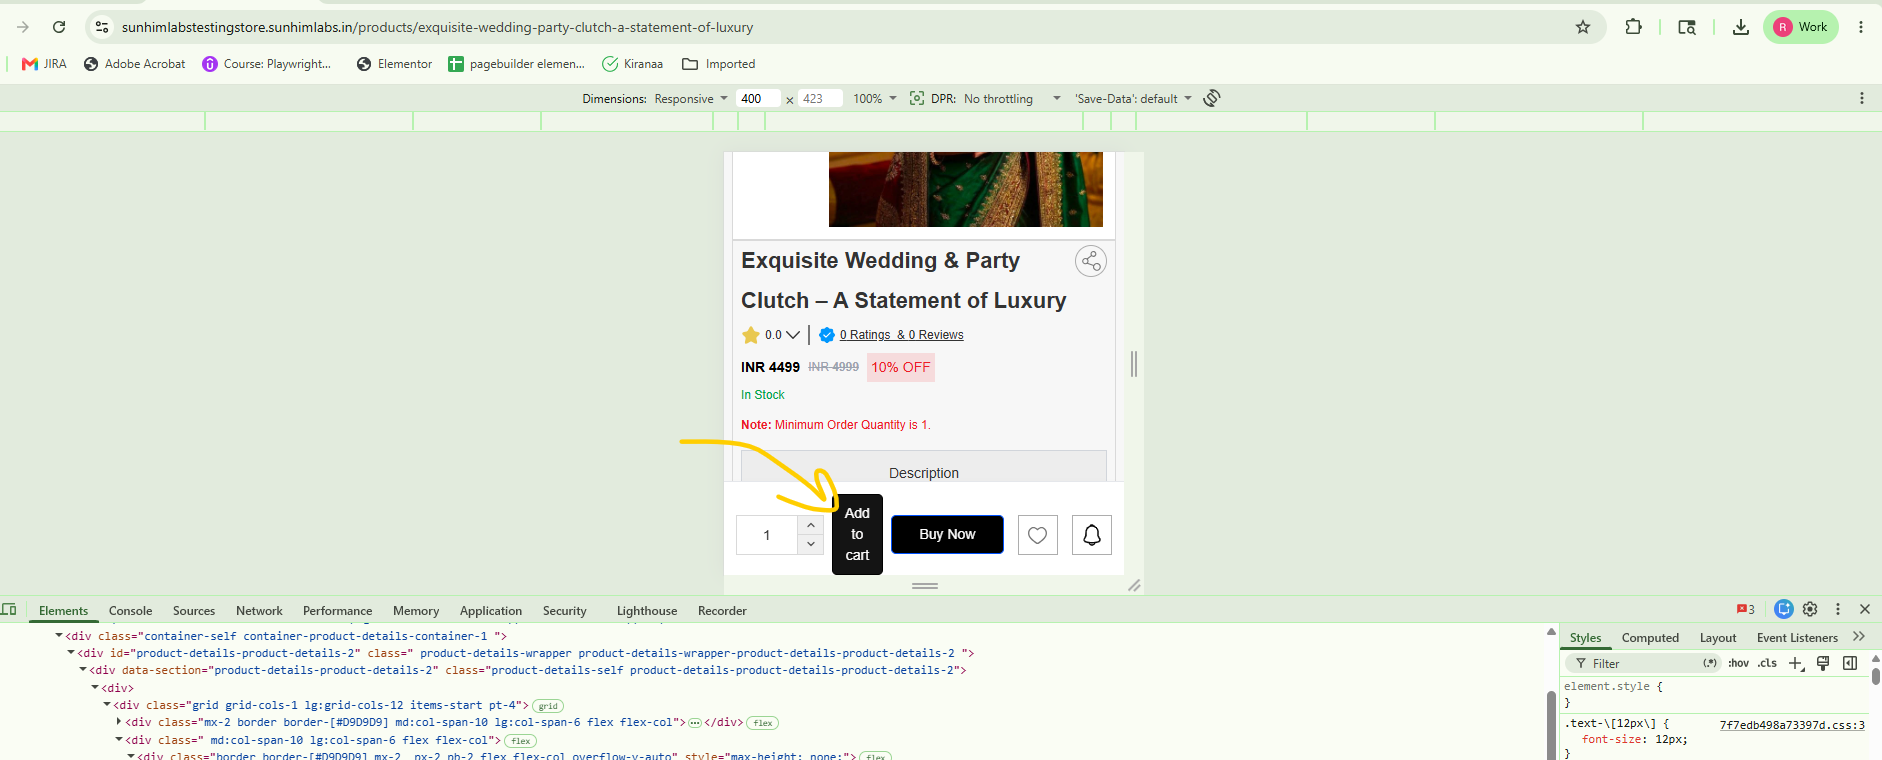Open Chrome's three-dot menu
This screenshot has width=1882, height=760.
1861,27
